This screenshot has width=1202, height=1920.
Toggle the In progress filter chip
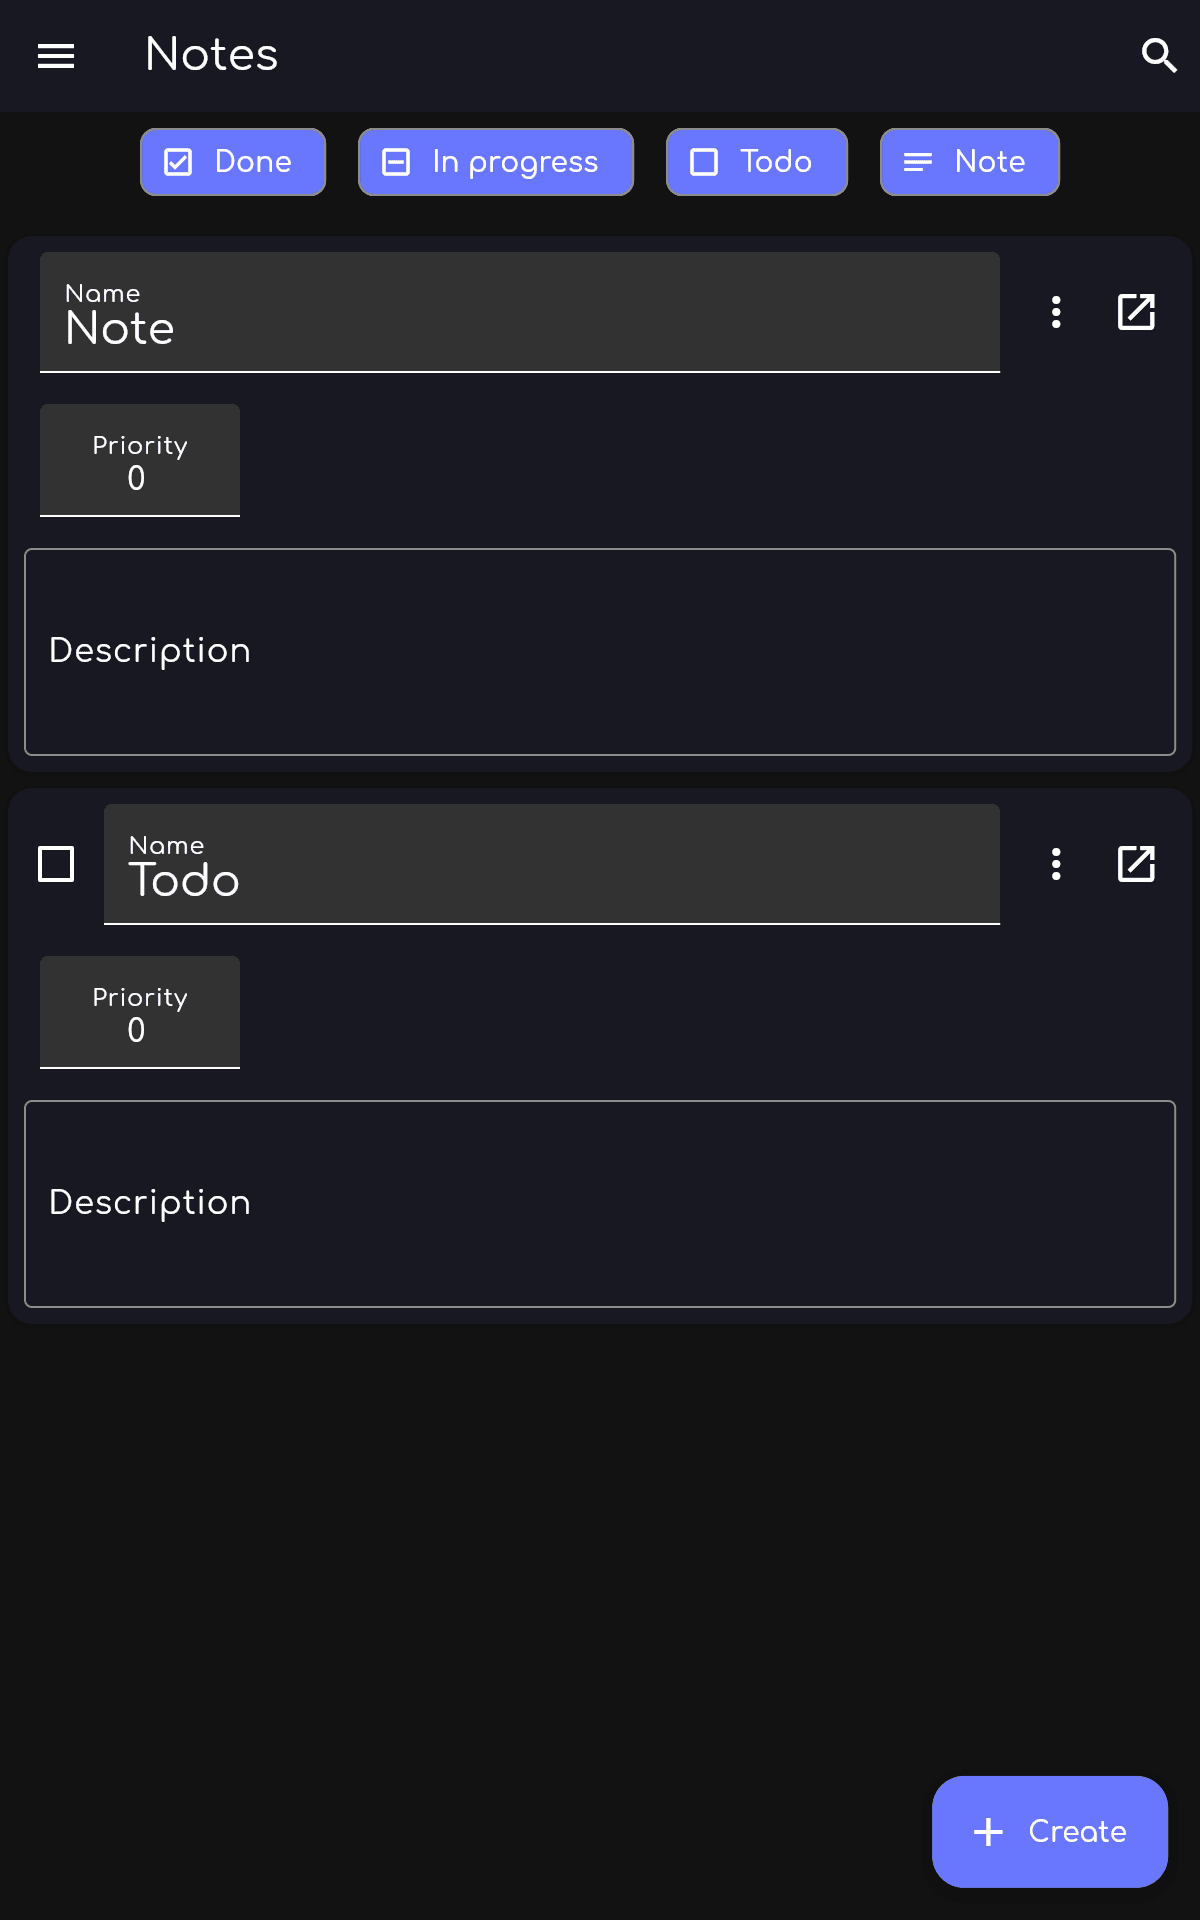496,162
